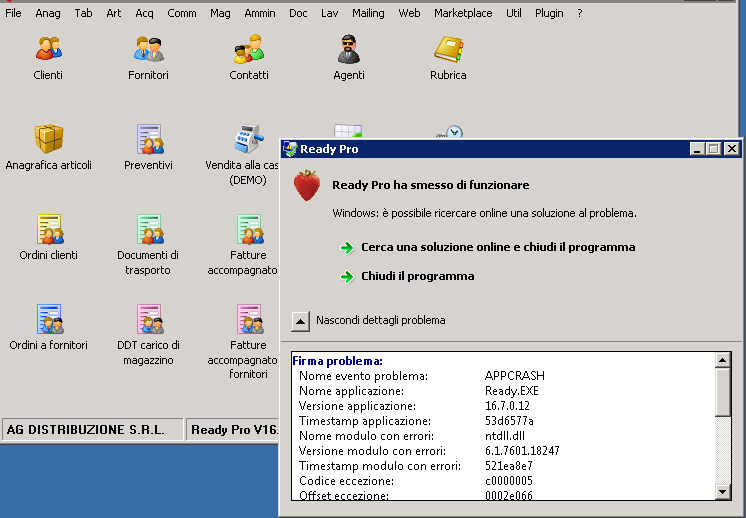
Task: Open the Art menu
Action: coord(114,13)
